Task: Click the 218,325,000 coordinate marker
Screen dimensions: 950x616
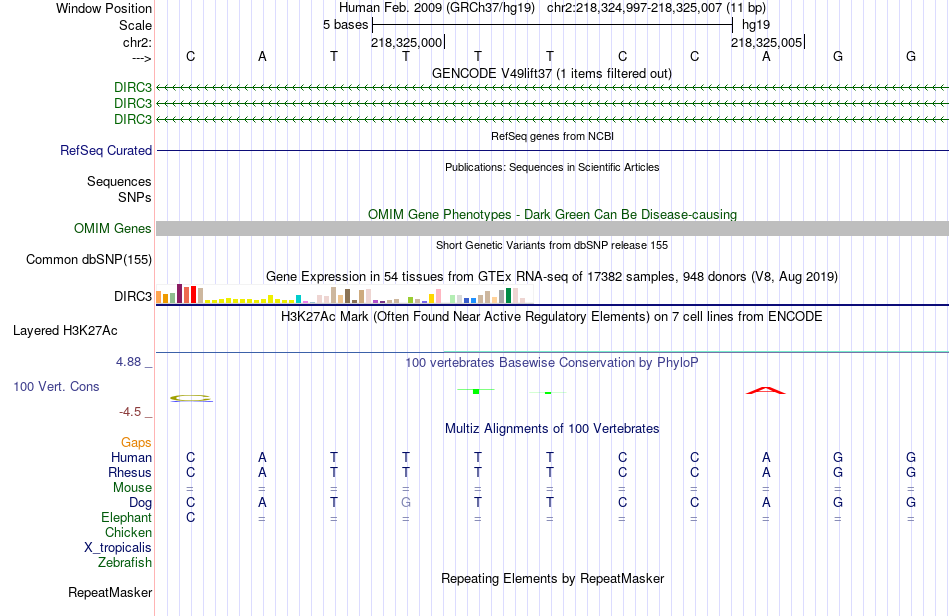Action: (x=407, y=42)
